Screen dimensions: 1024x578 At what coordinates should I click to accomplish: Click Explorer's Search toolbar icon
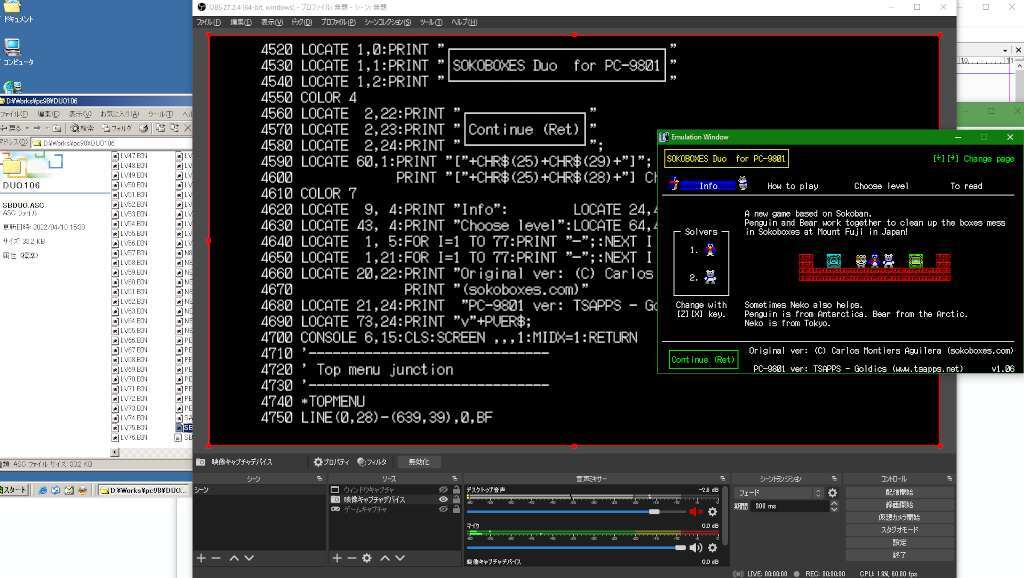pos(82,128)
